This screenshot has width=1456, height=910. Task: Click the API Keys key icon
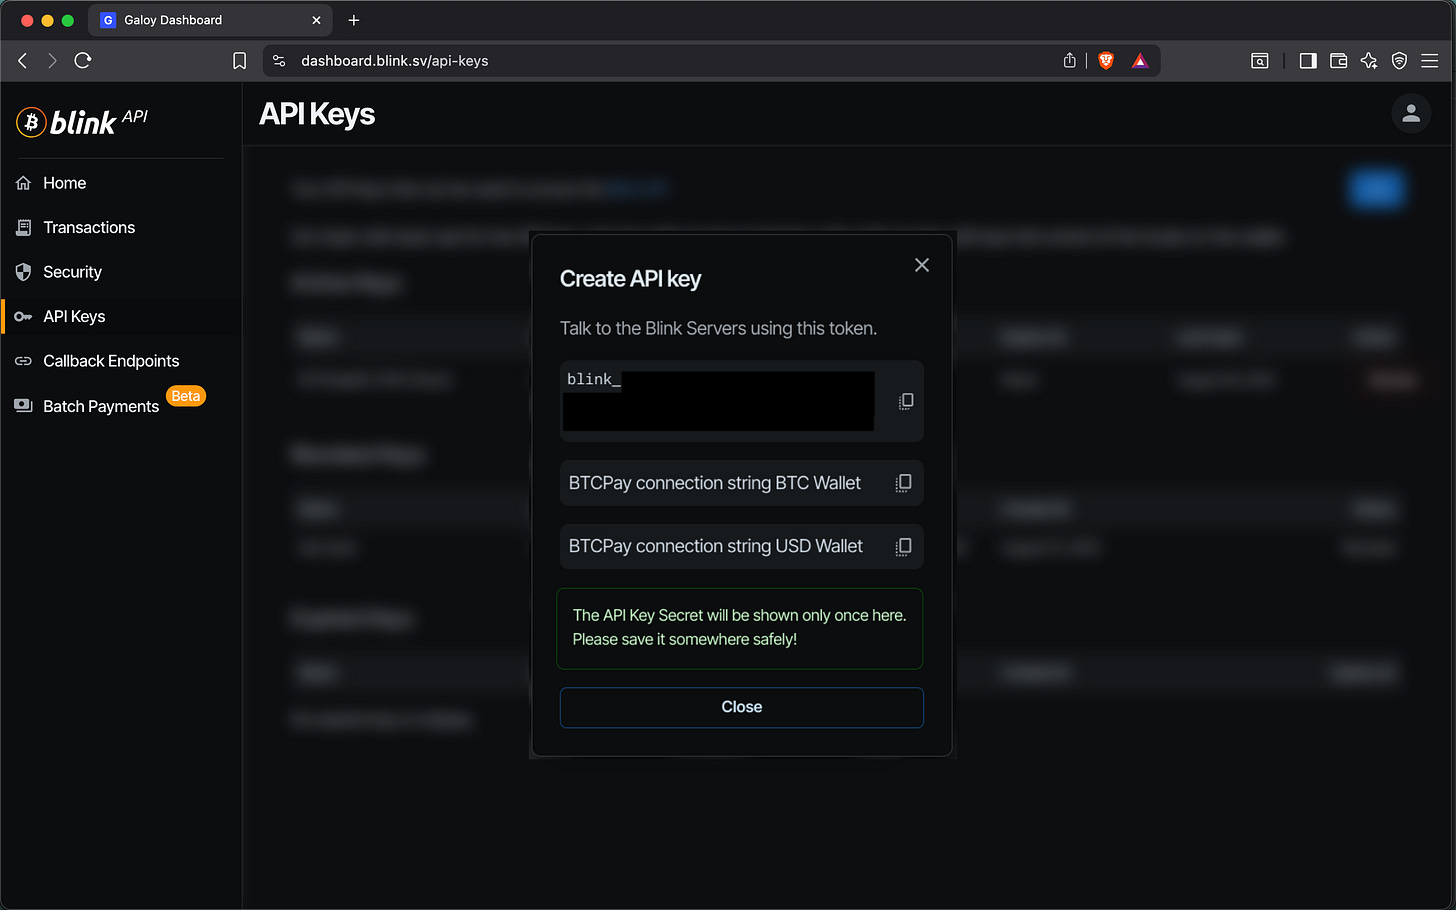tap(23, 316)
